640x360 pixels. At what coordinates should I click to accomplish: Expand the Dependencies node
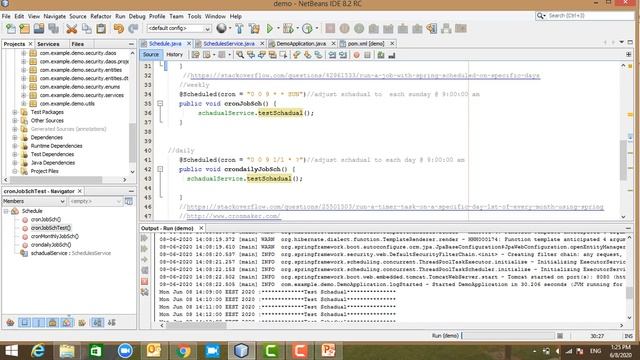coord(15,138)
